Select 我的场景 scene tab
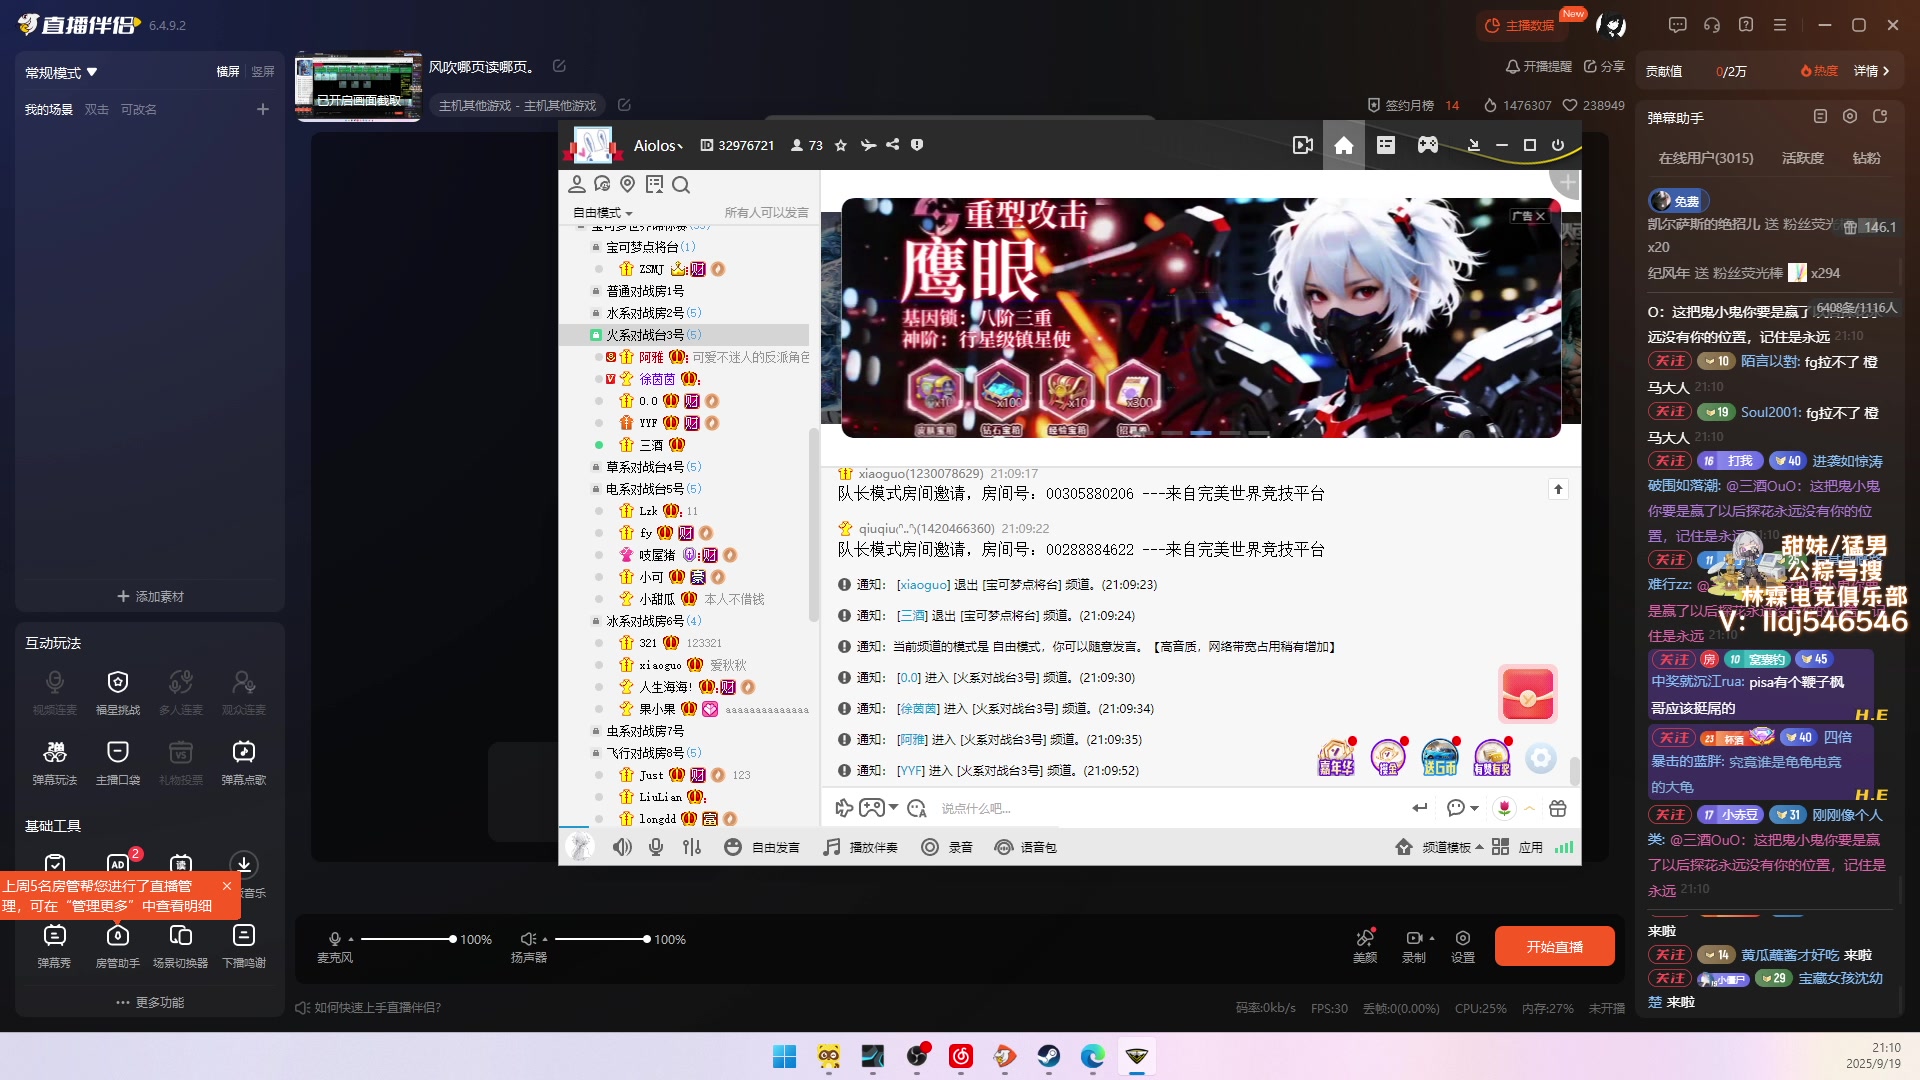The width and height of the screenshot is (1920, 1080). (49, 109)
